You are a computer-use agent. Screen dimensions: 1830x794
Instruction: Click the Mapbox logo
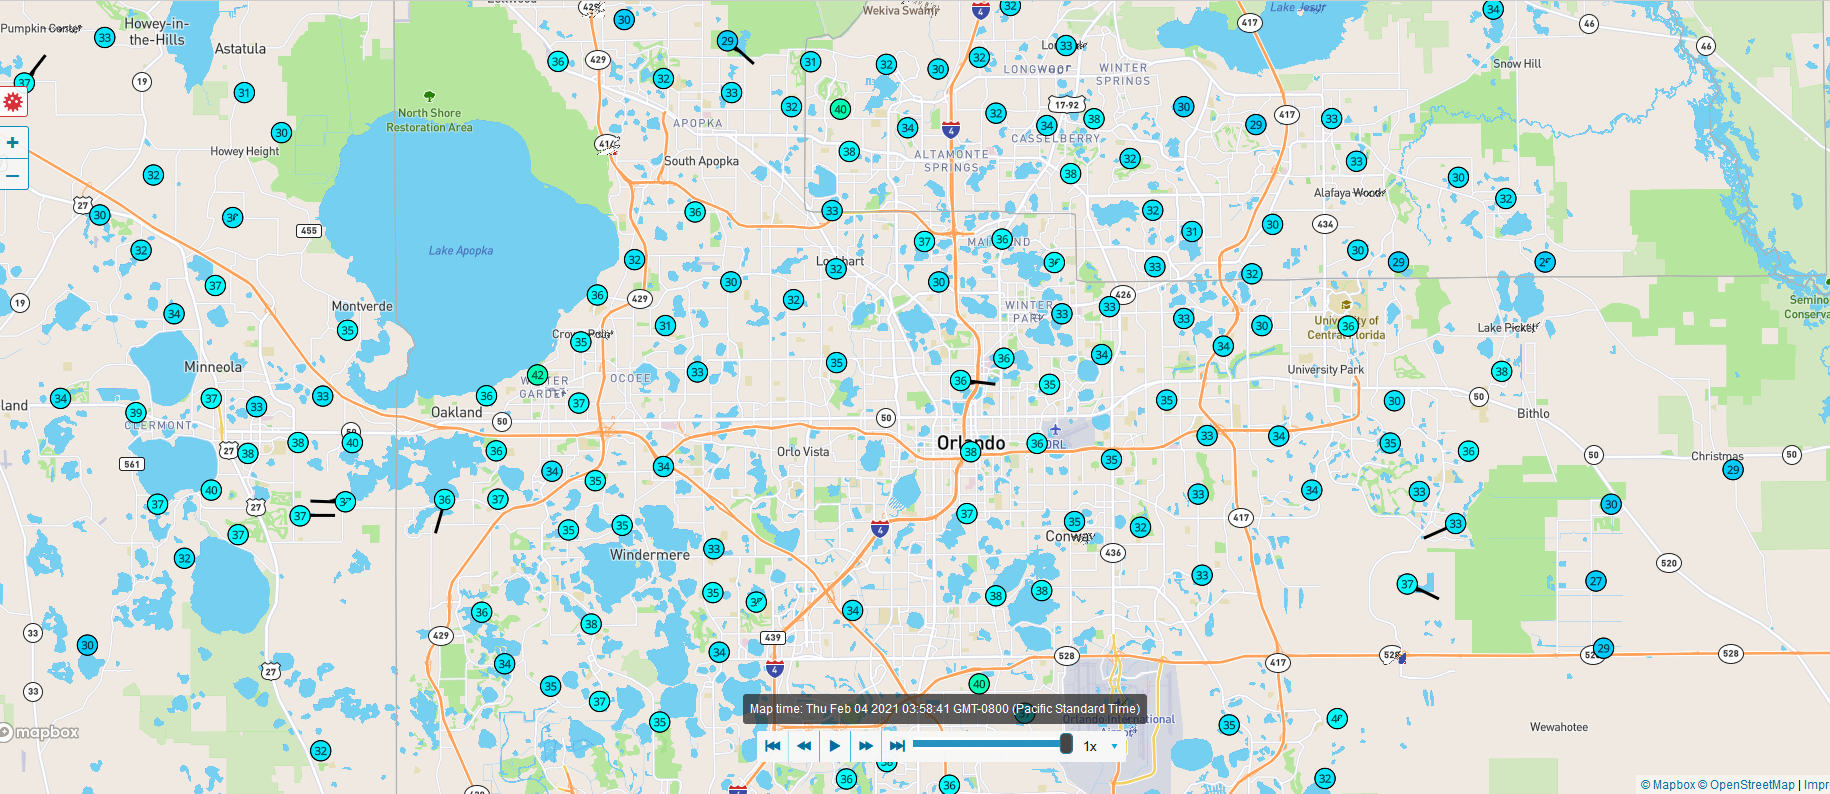[x=40, y=733]
